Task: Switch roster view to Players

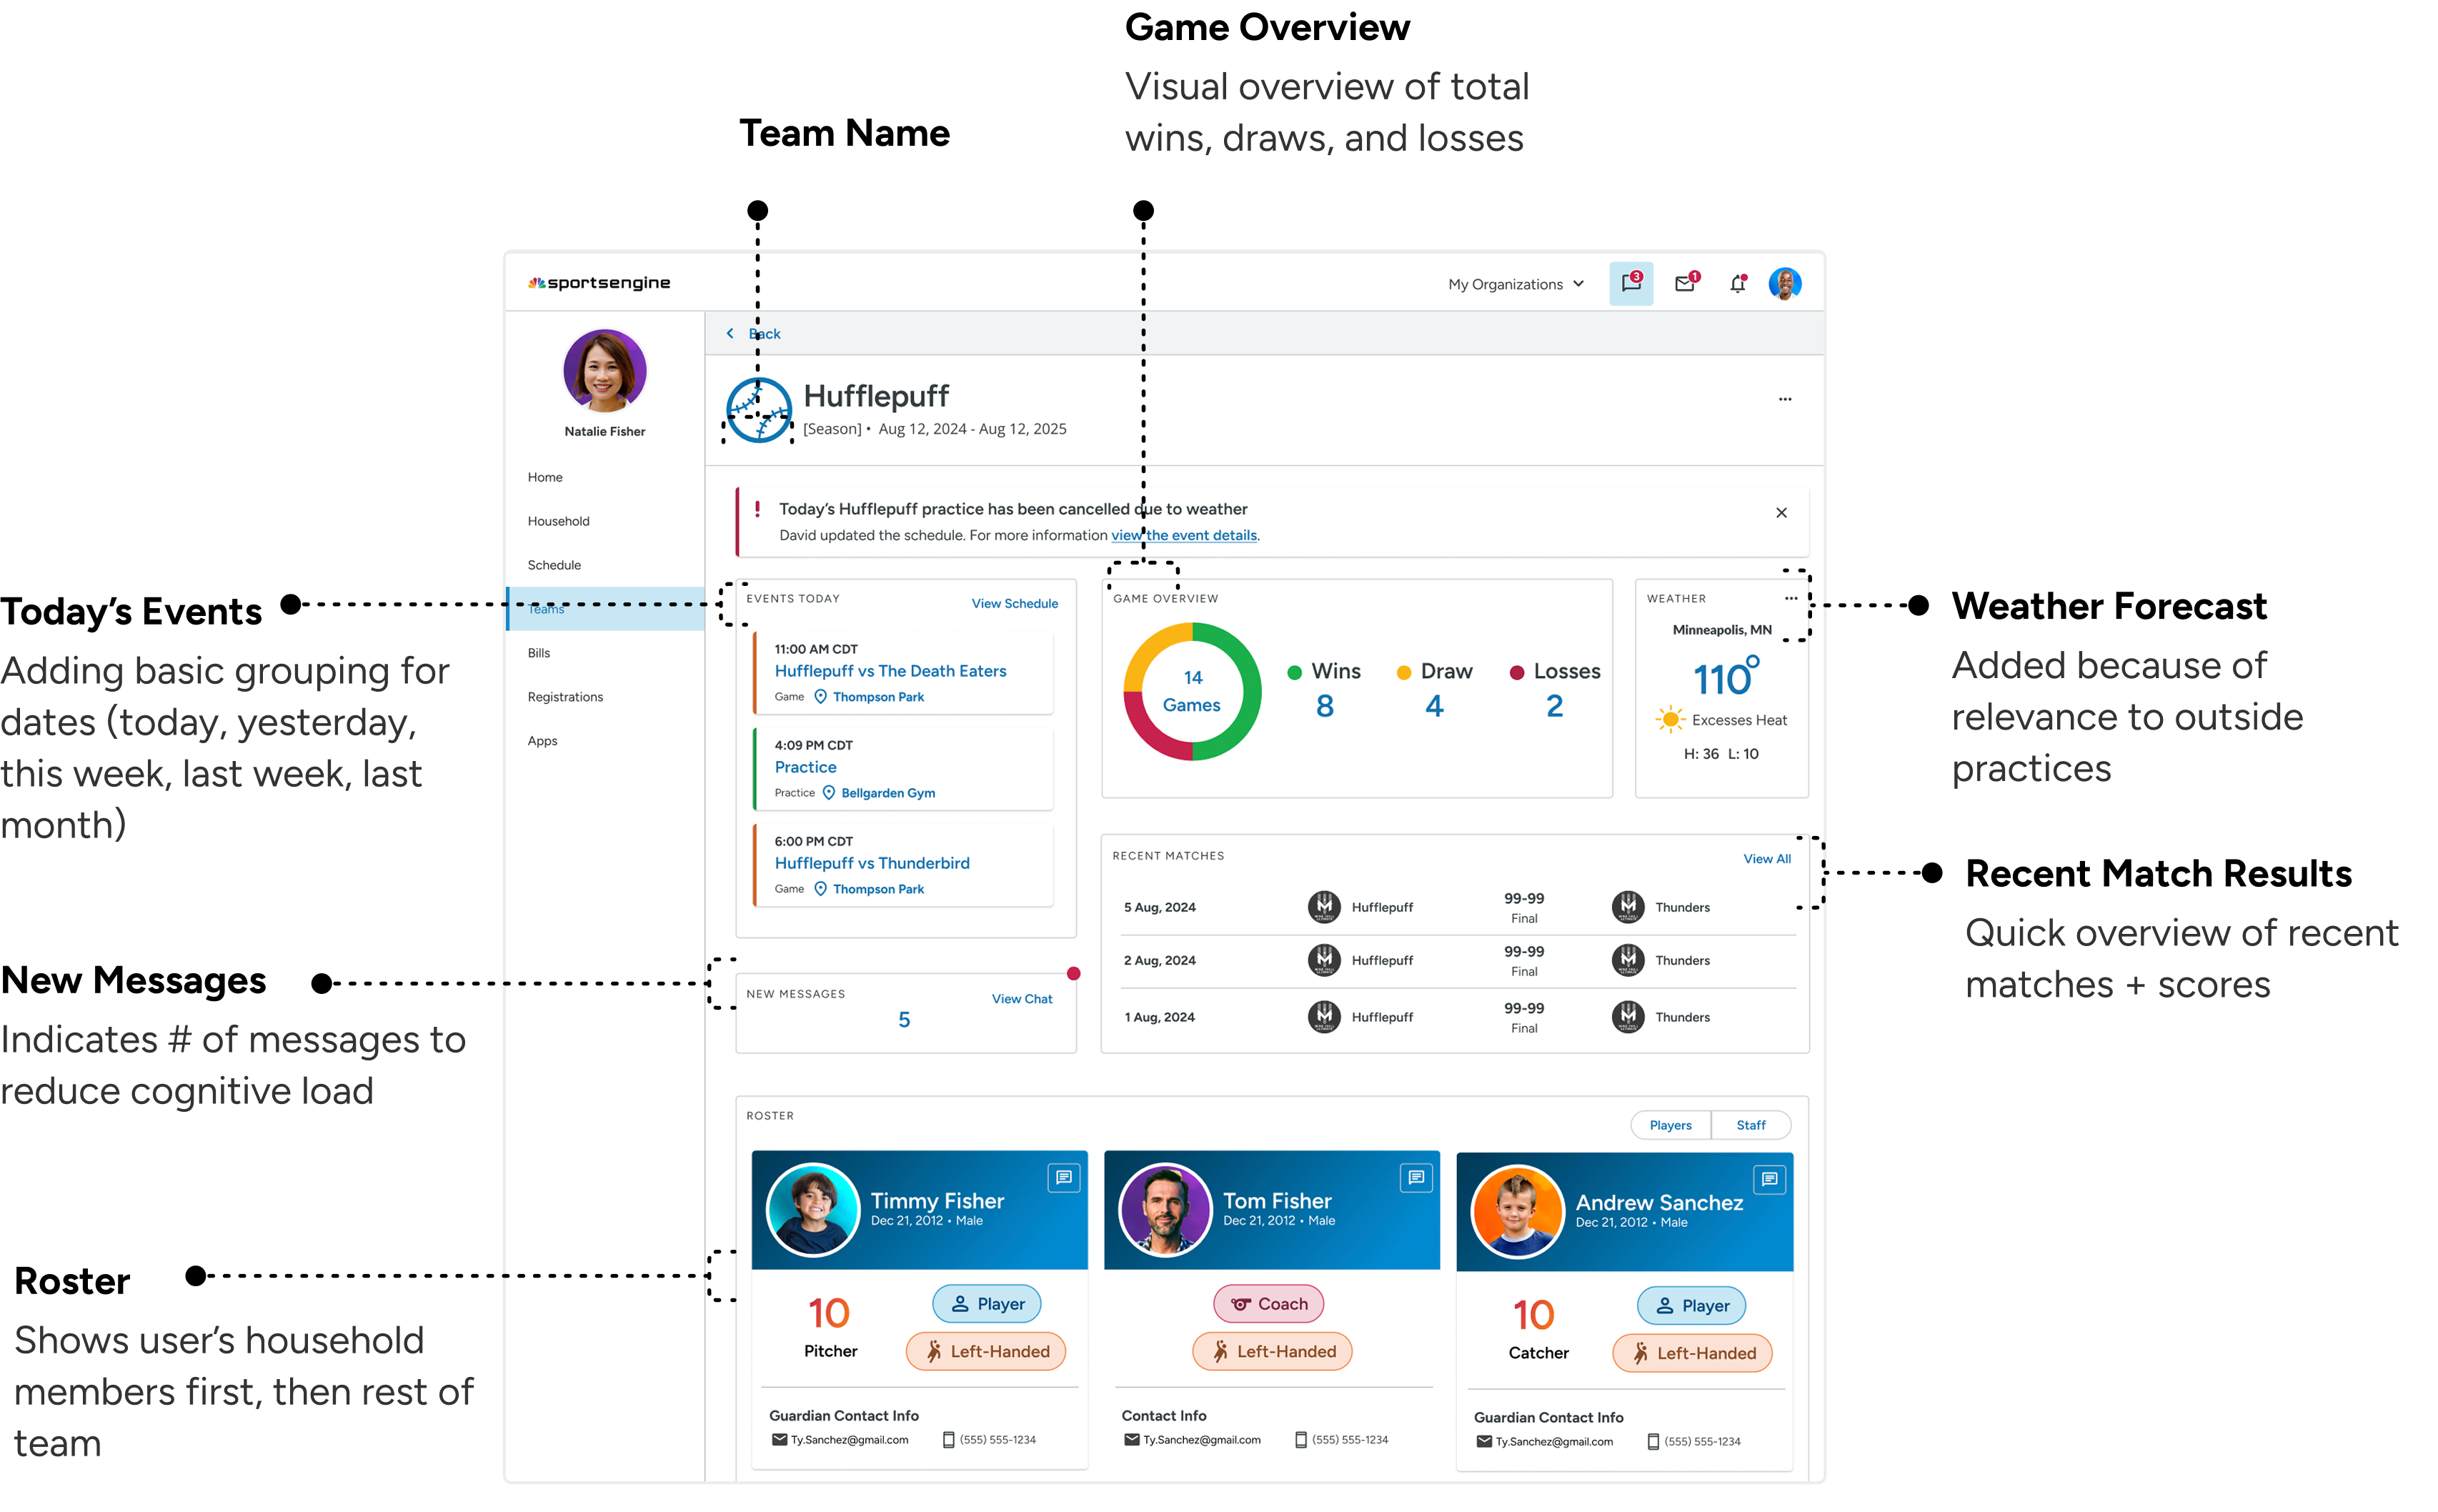Action: 1670,1125
